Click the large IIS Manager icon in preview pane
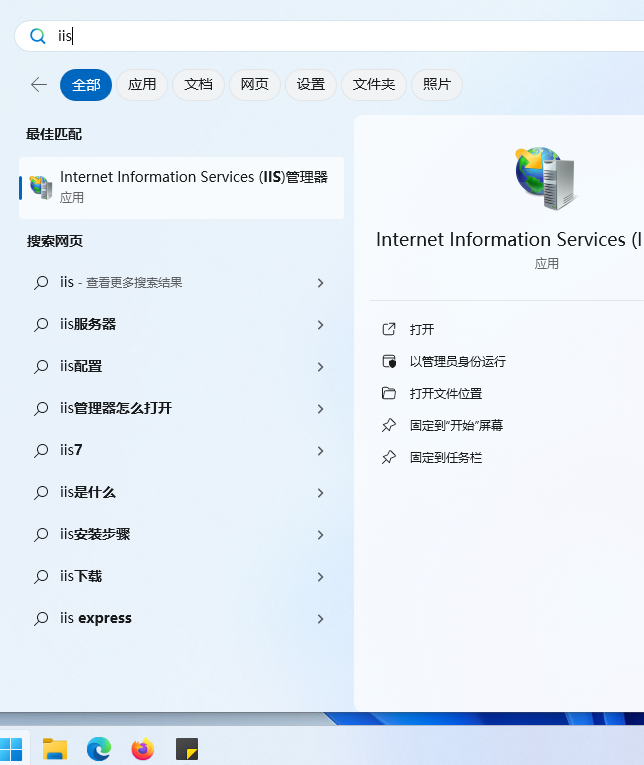The width and height of the screenshot is (644, 765). pyautogui.click(x=545, y=178)
